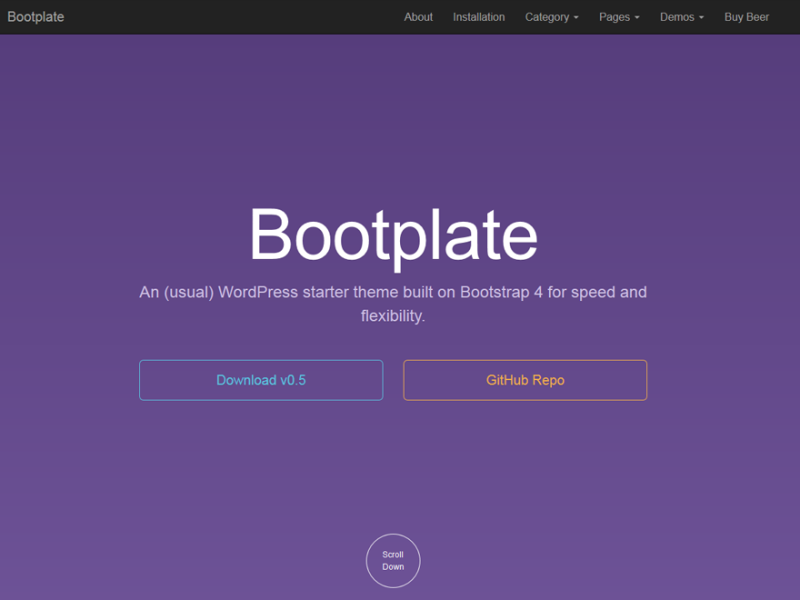Open the Bootplate brand link in navbar

(36, 17)
